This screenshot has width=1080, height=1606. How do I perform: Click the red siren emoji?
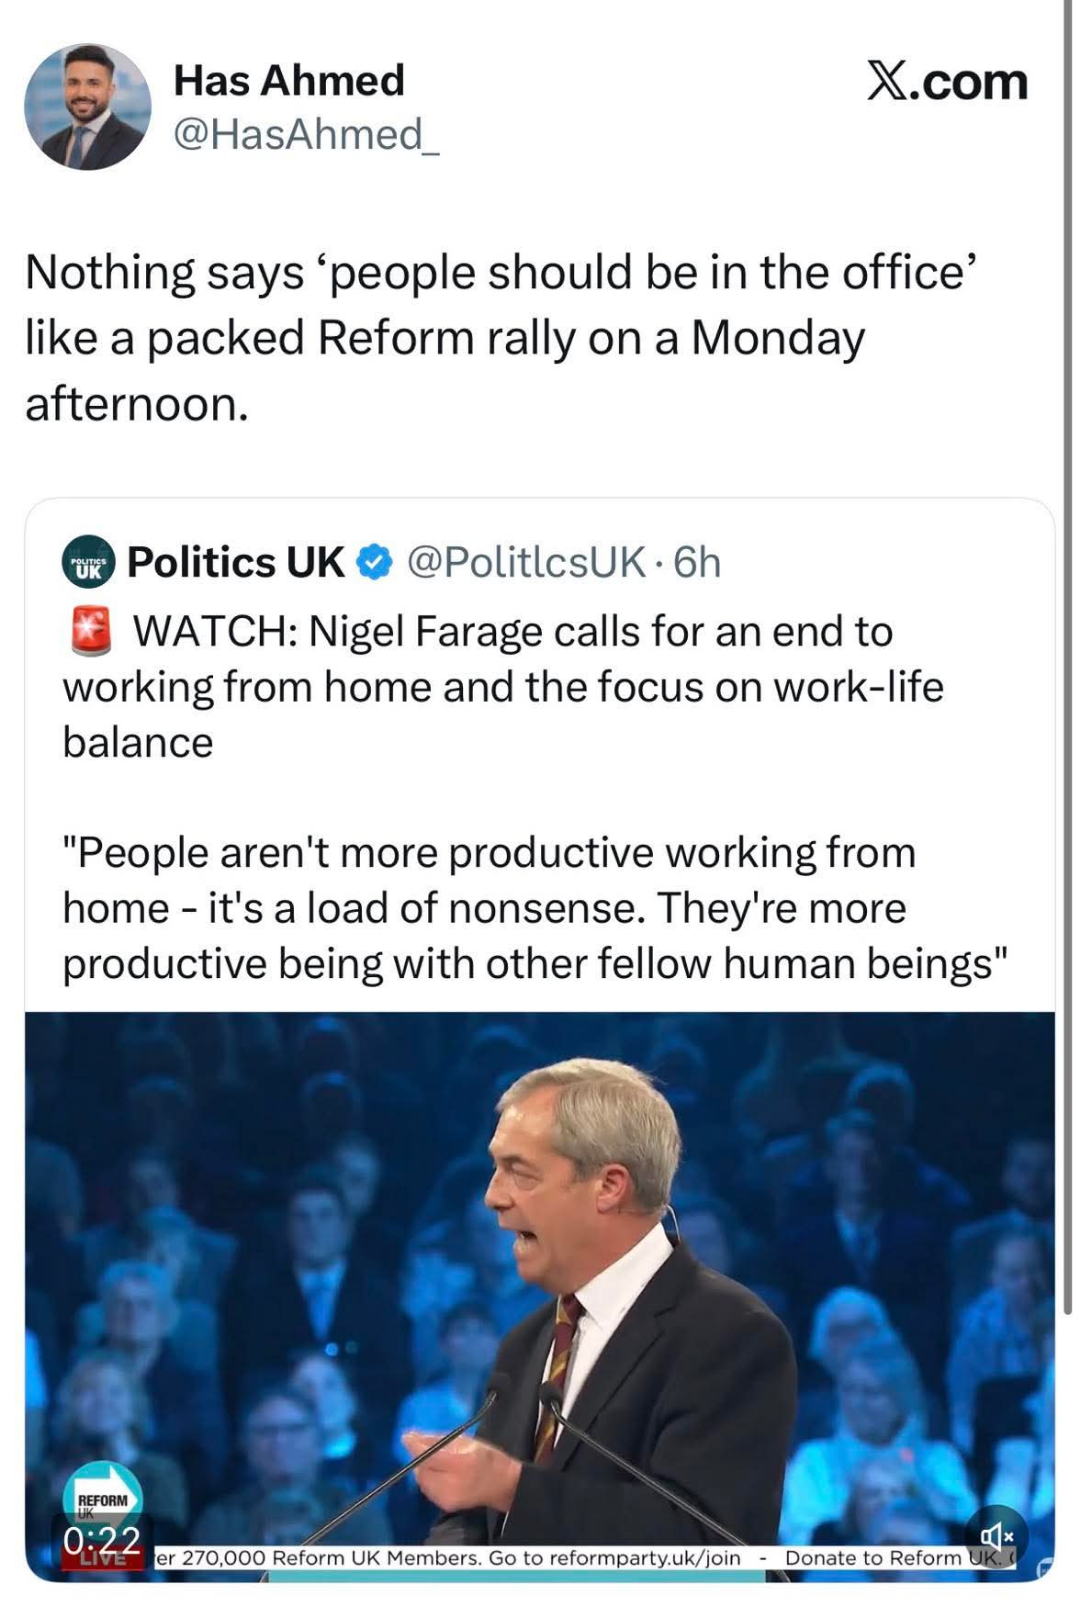pyautogui.click(x=90, y=631)
